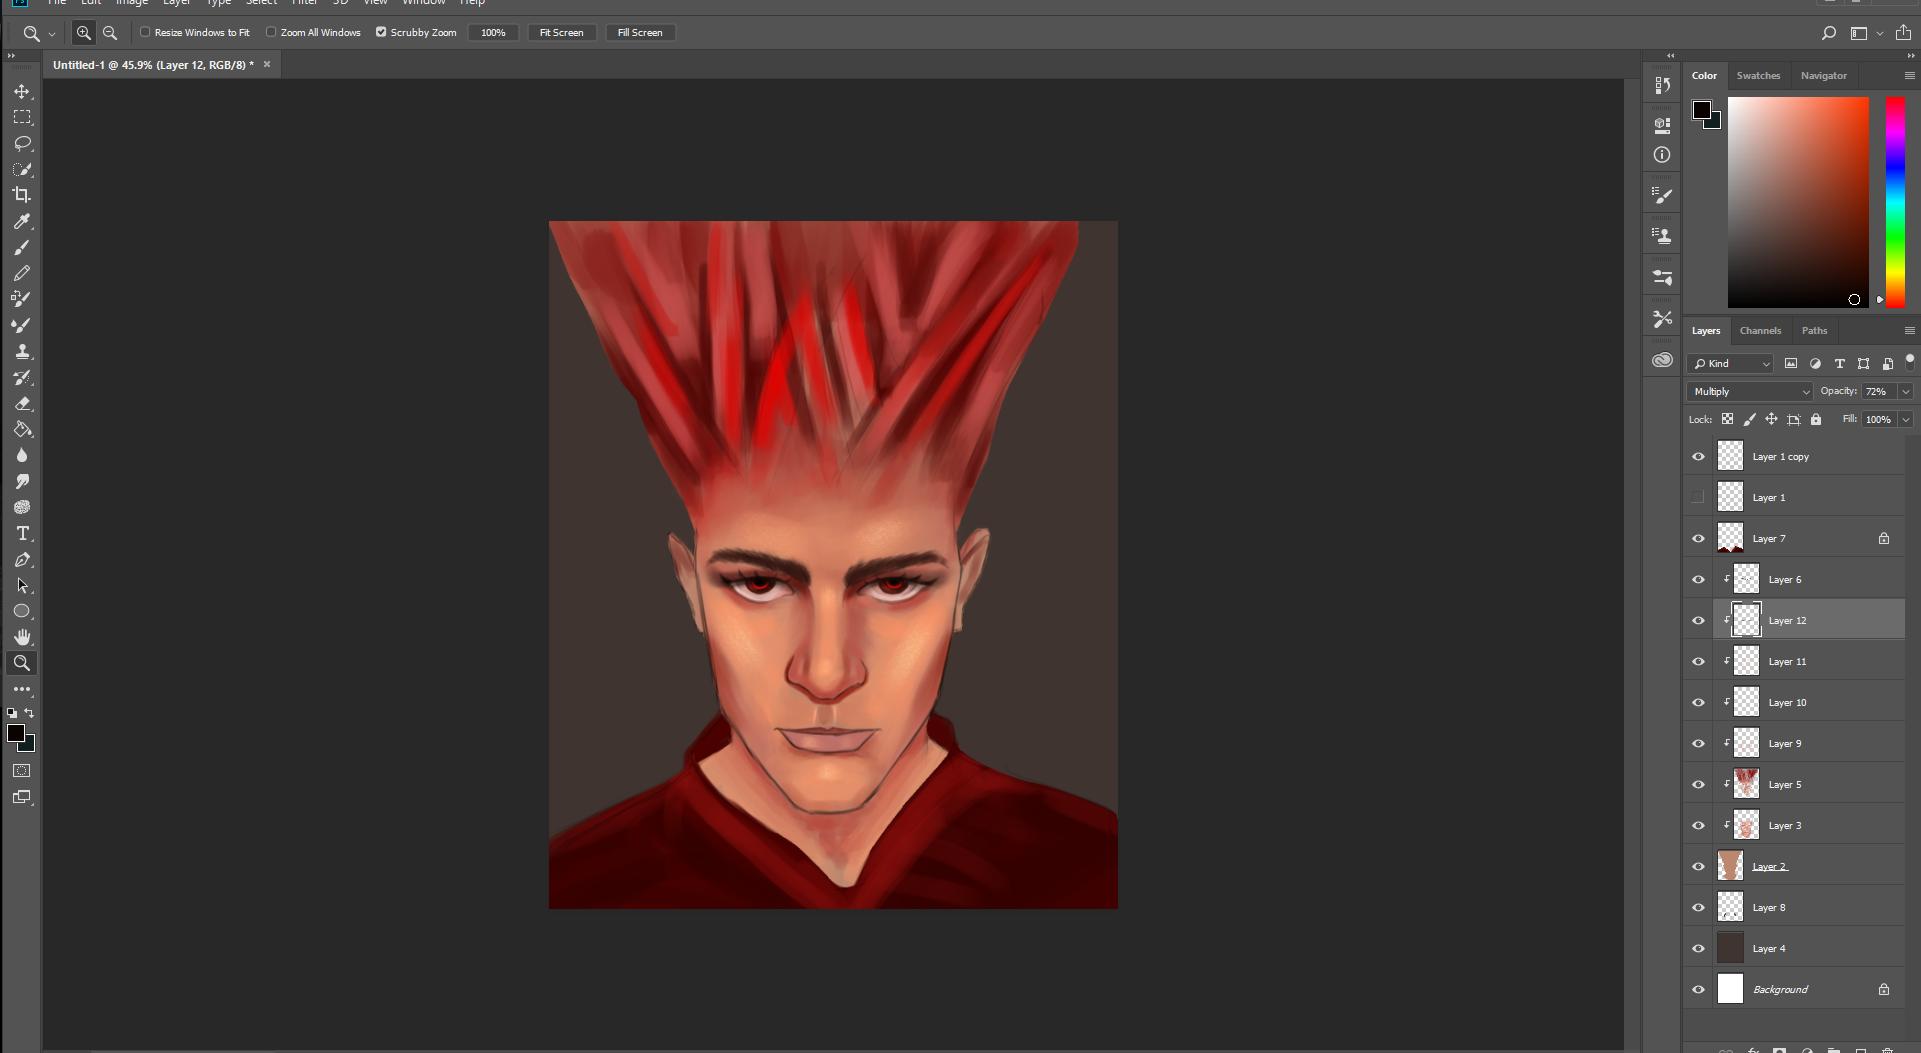Select the Untitled-1 document tab

(x=153, y=65)
